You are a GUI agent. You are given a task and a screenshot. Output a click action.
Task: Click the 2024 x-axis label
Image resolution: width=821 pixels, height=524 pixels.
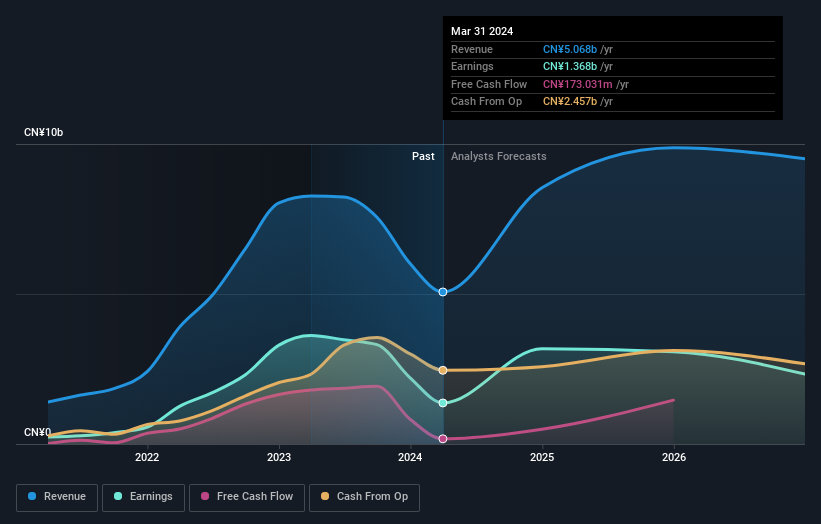point(410,458)
